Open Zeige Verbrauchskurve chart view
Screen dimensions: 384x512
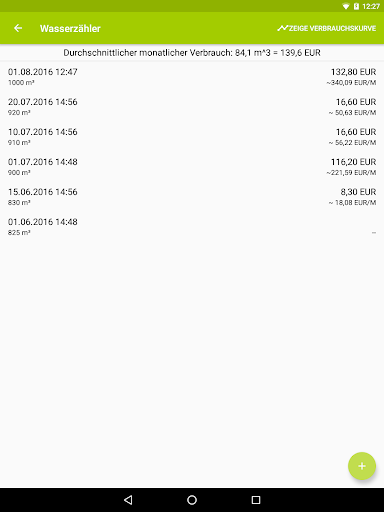pos(327,28)
